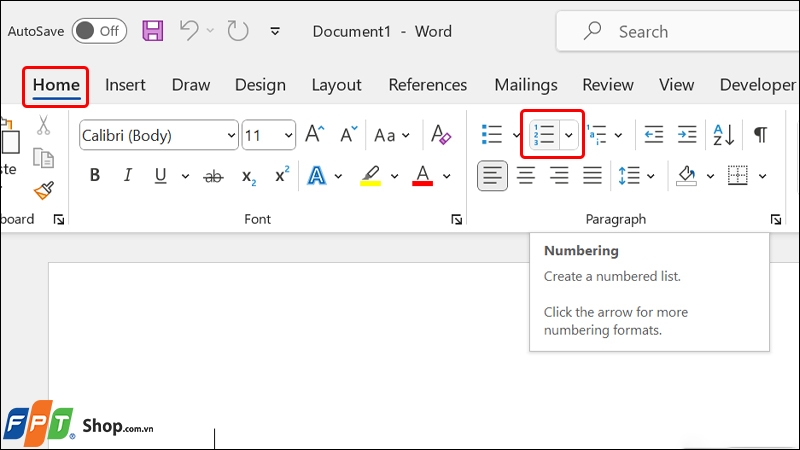Image resolution: width=800 pixels, height=450 pixels.
Task: Expand underline style options arrow
Action: [x=185, y=177]
